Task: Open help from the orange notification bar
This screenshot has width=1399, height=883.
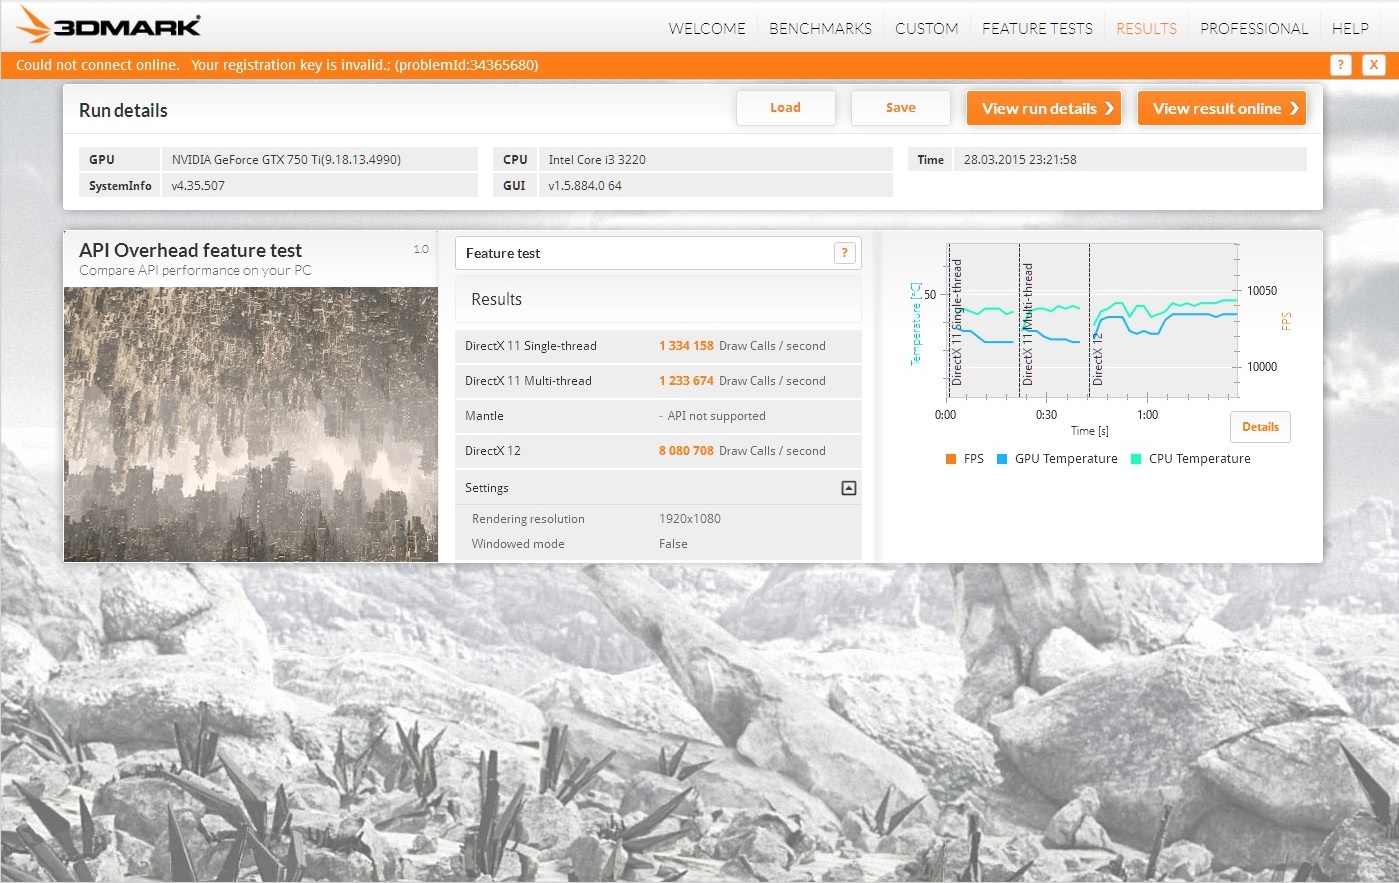Action: [x=1341, y=65]
